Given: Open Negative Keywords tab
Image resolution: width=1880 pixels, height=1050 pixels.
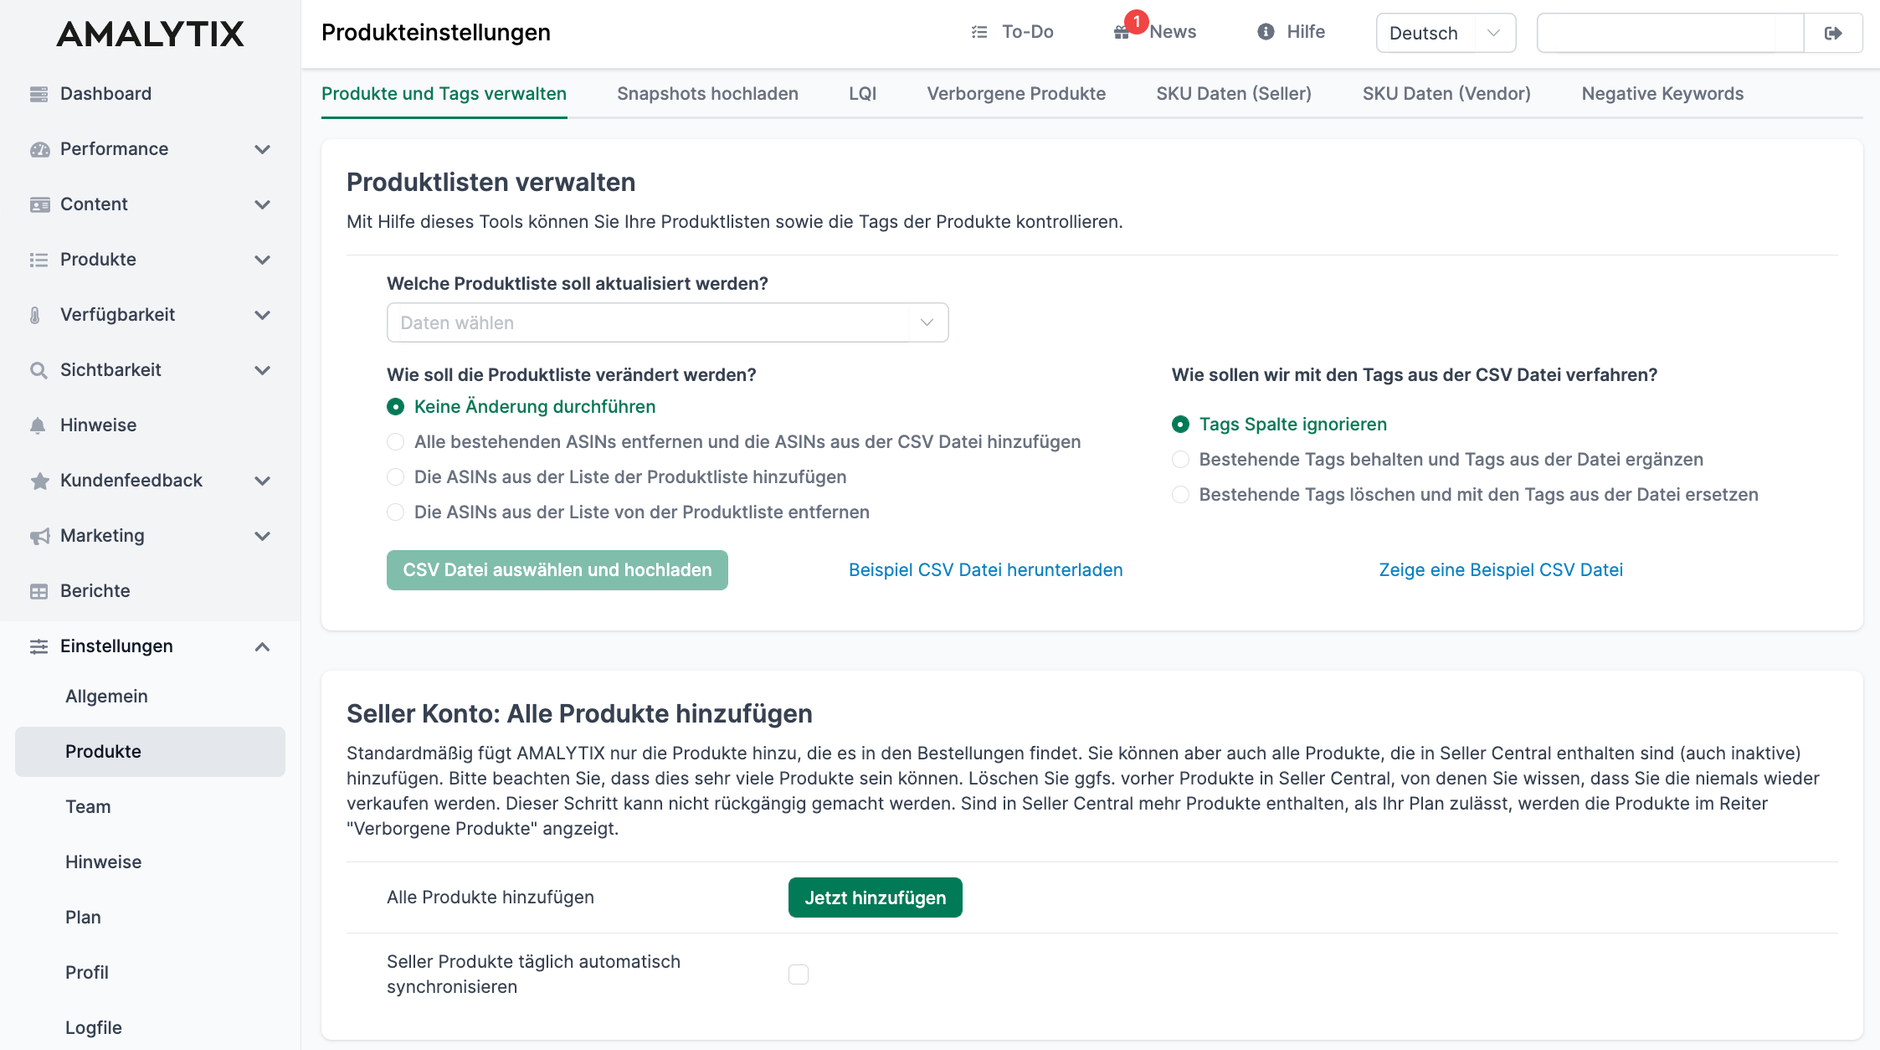Looking at the screenshot, I should click(x=1662, y=94).
